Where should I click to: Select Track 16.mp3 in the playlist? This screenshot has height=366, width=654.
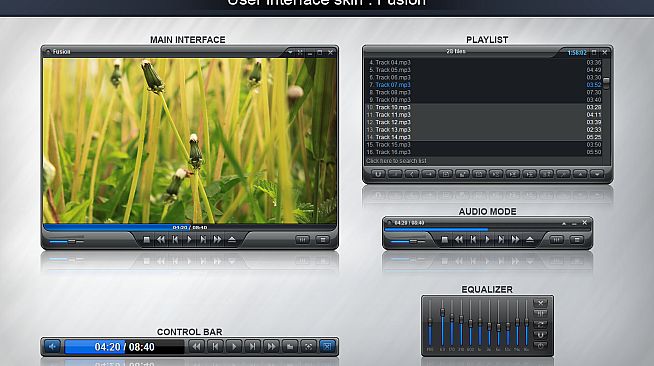tap(484, 152)
